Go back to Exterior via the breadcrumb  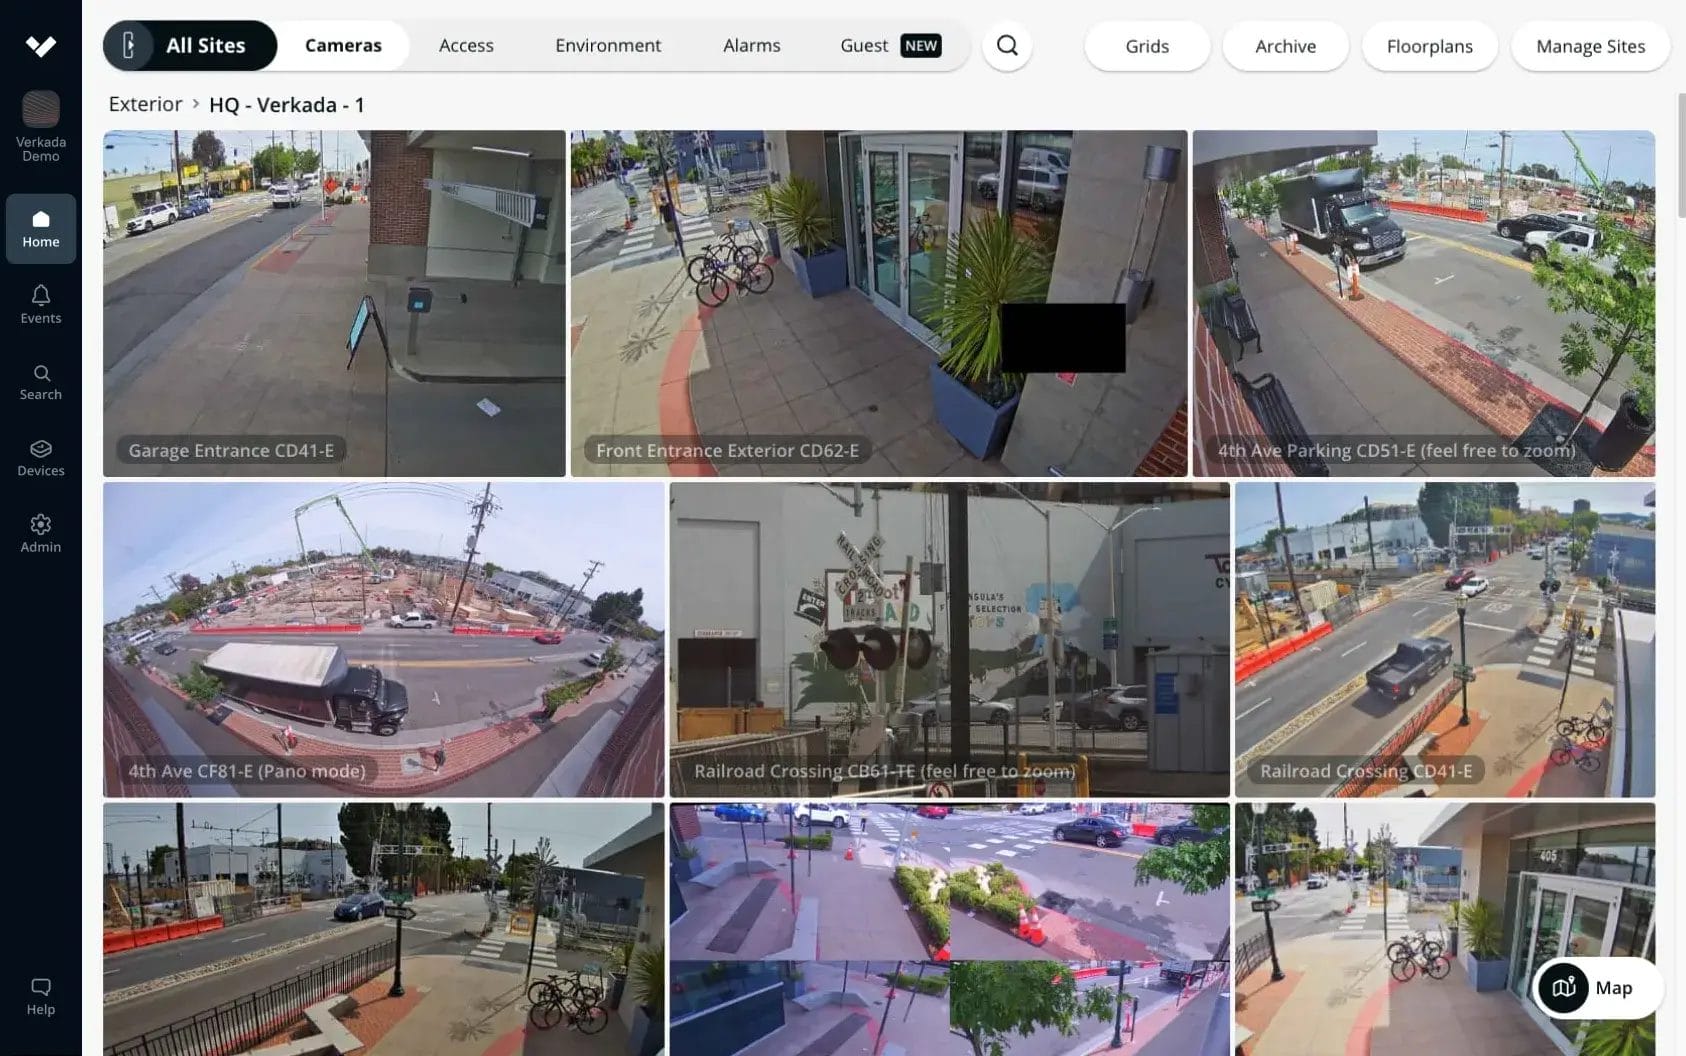point(145,104)
